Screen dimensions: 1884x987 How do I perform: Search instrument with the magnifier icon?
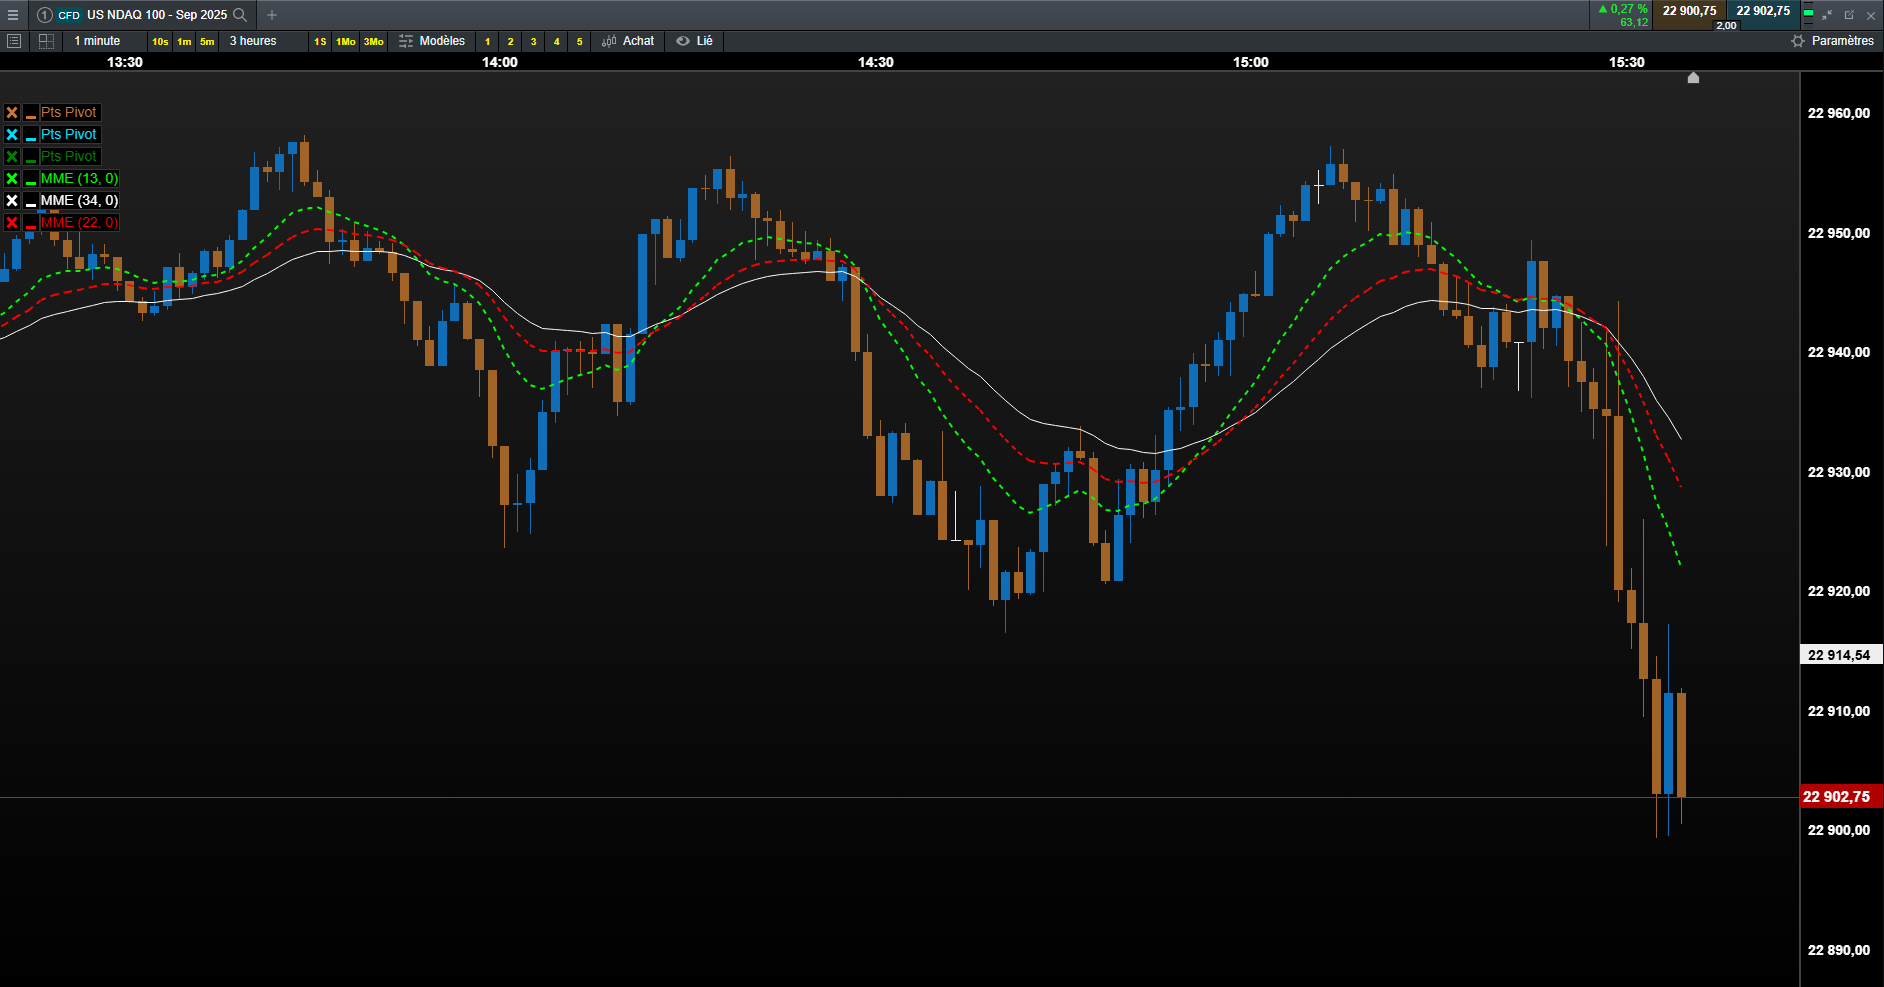(x=240, y=15)
